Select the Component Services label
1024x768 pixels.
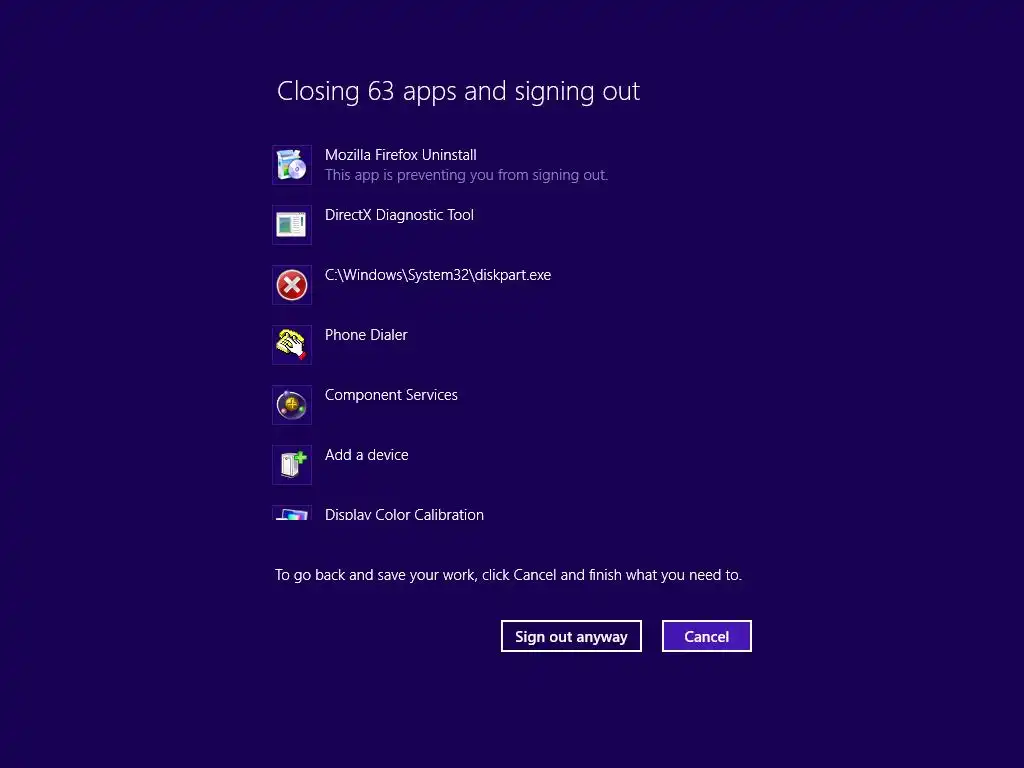coord(391,395)
